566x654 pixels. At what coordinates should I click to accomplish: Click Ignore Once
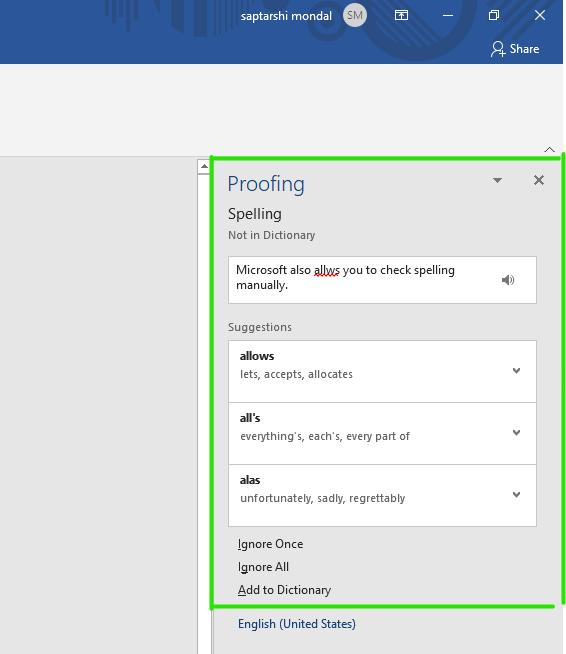tap(270, 544)
